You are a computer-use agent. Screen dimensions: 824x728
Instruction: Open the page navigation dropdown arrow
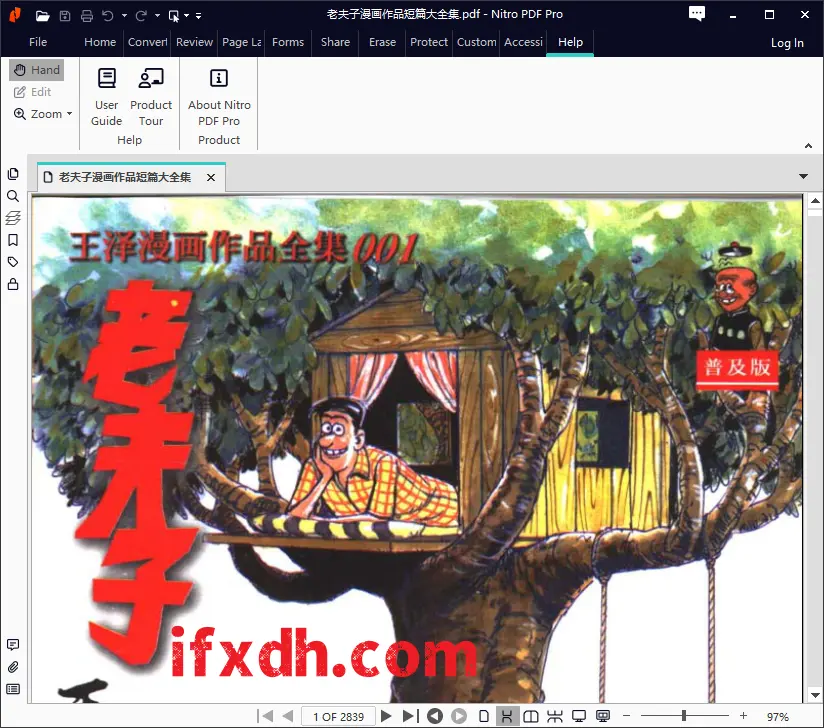pyautogui.click(x=804, y=176)
